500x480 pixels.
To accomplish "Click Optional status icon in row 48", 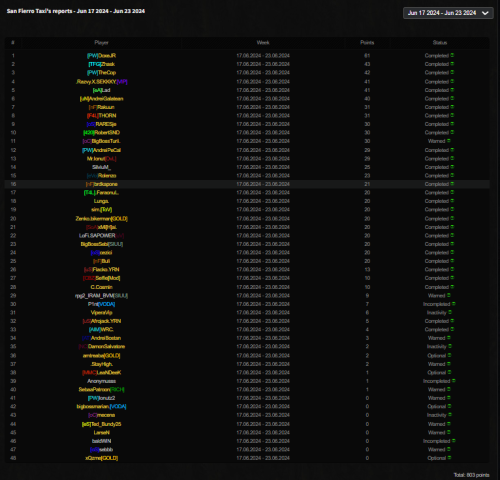I will click(449, 458).
